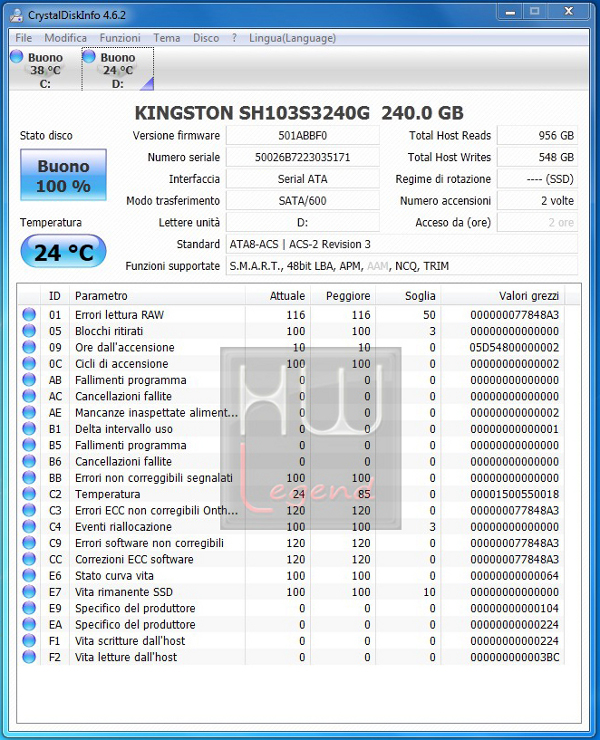Click the status orb for Delta intervallo uso

pyautogui.click(x=29, y=429)
